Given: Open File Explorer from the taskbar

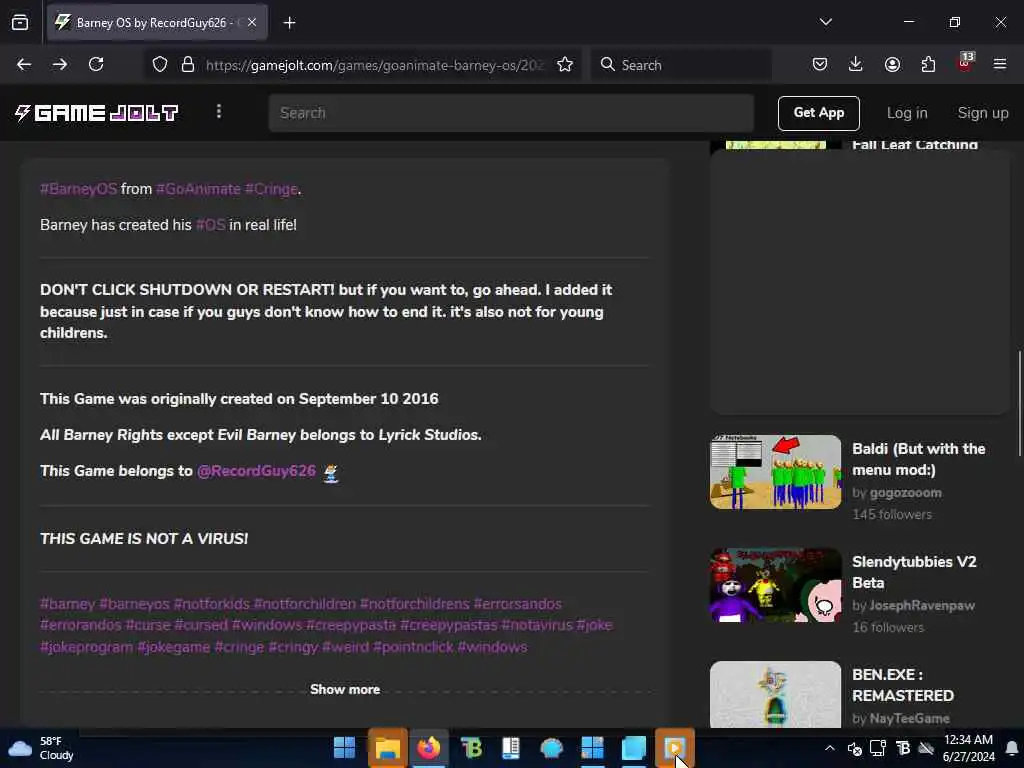Looking at the screenshot, I should tap(387, 748).
